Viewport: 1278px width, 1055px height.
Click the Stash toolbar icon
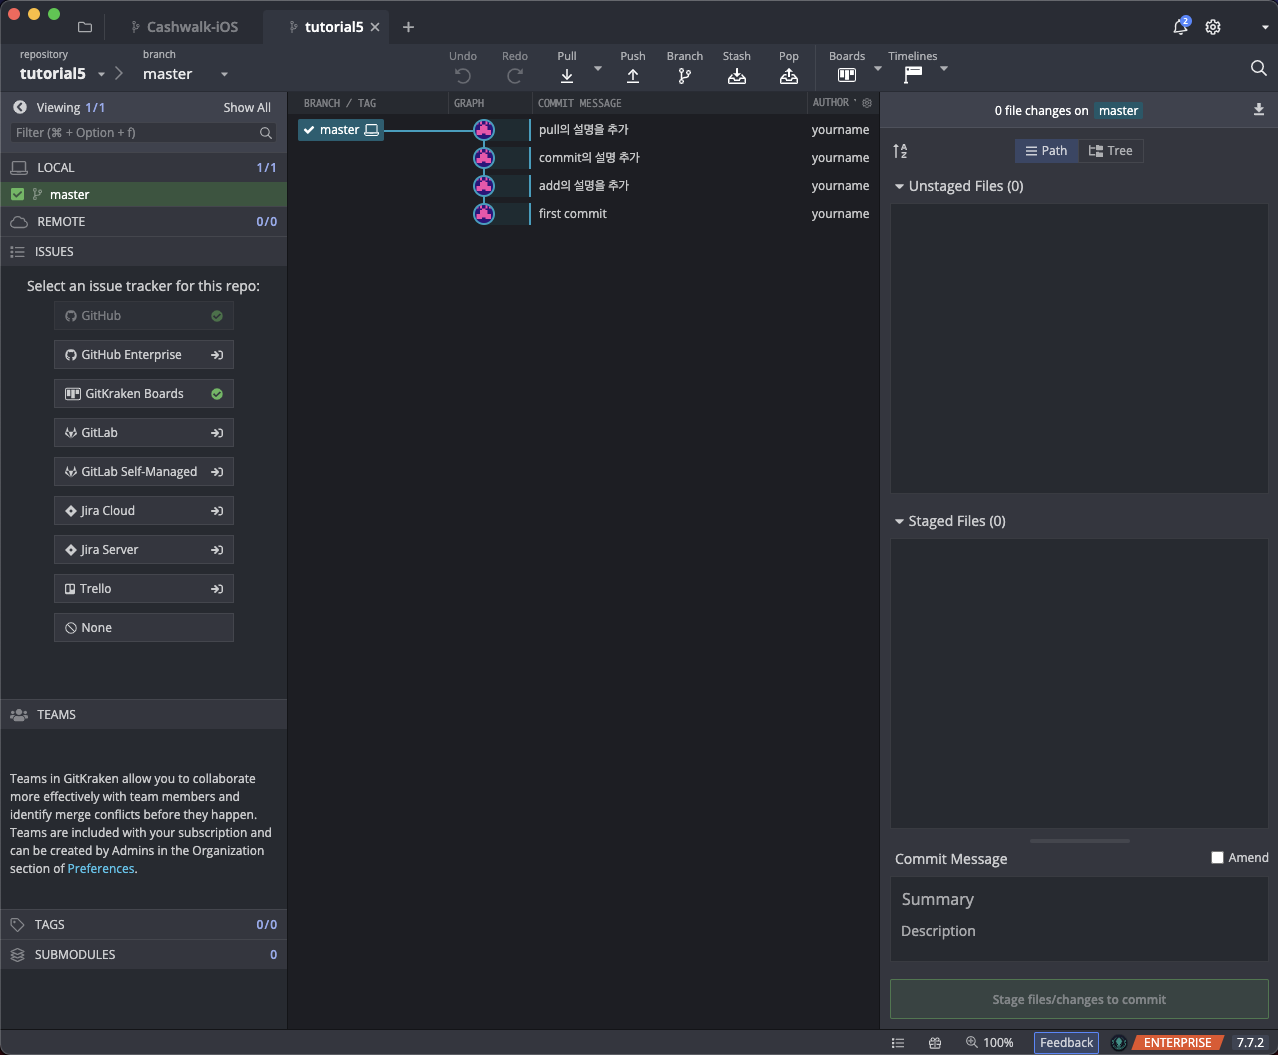[x=737, y=76]
